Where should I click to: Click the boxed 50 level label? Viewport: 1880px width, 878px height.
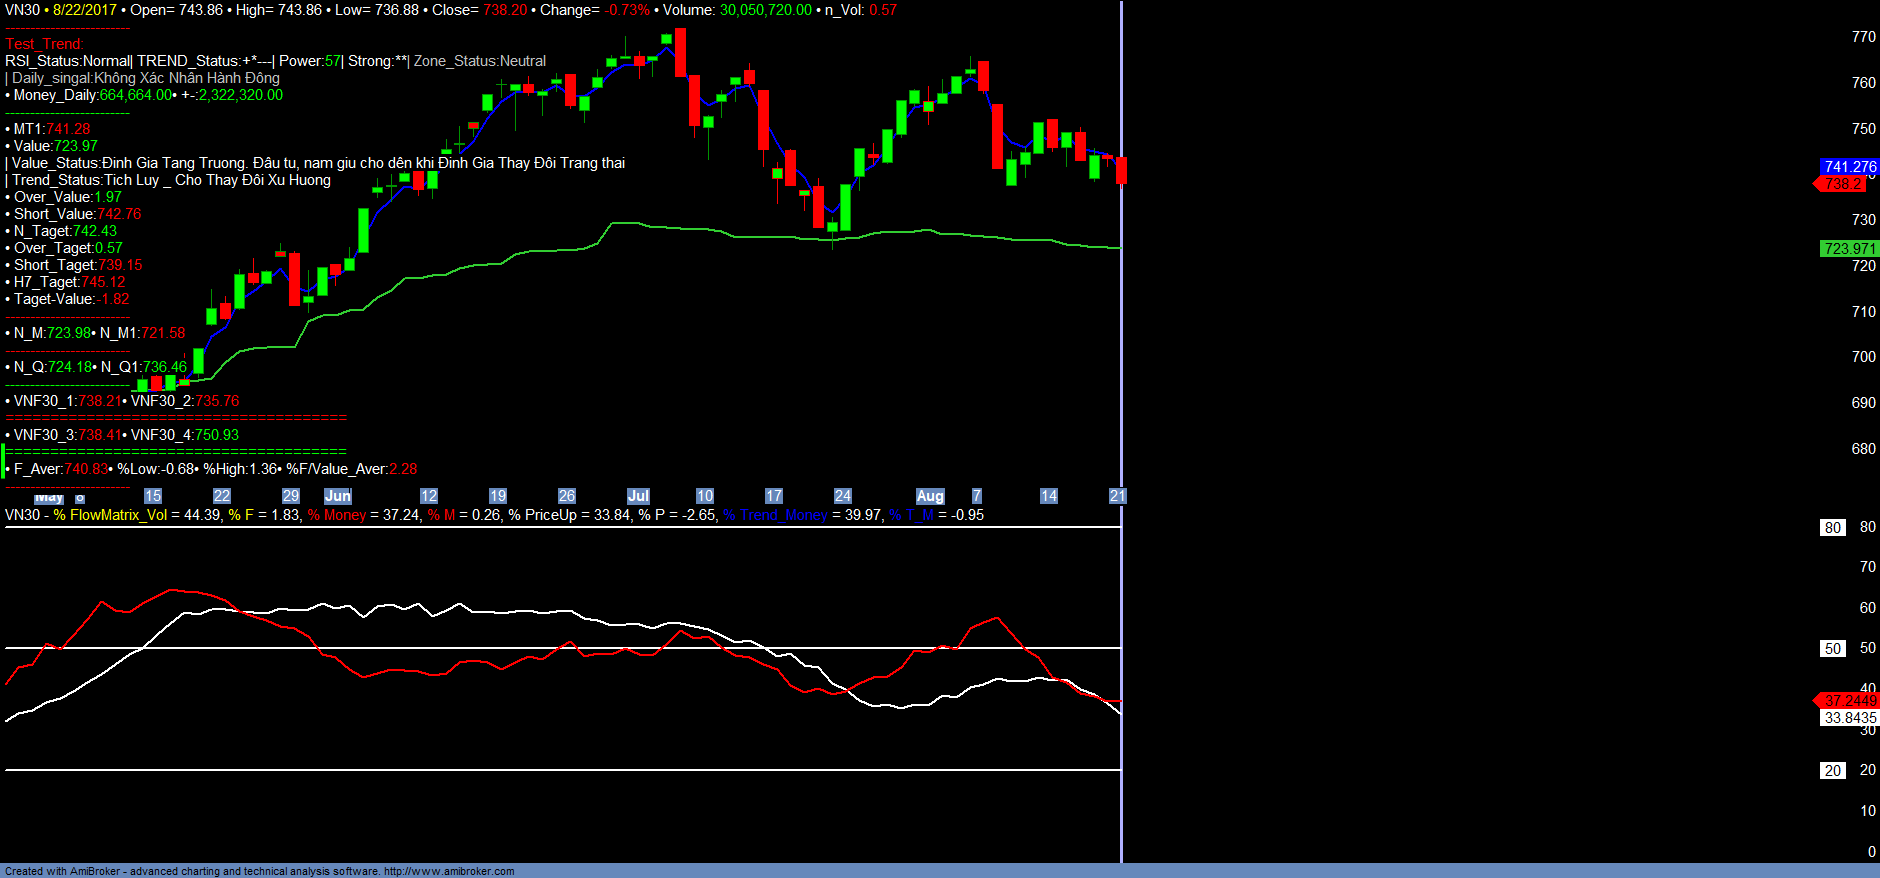point(1832,649)
